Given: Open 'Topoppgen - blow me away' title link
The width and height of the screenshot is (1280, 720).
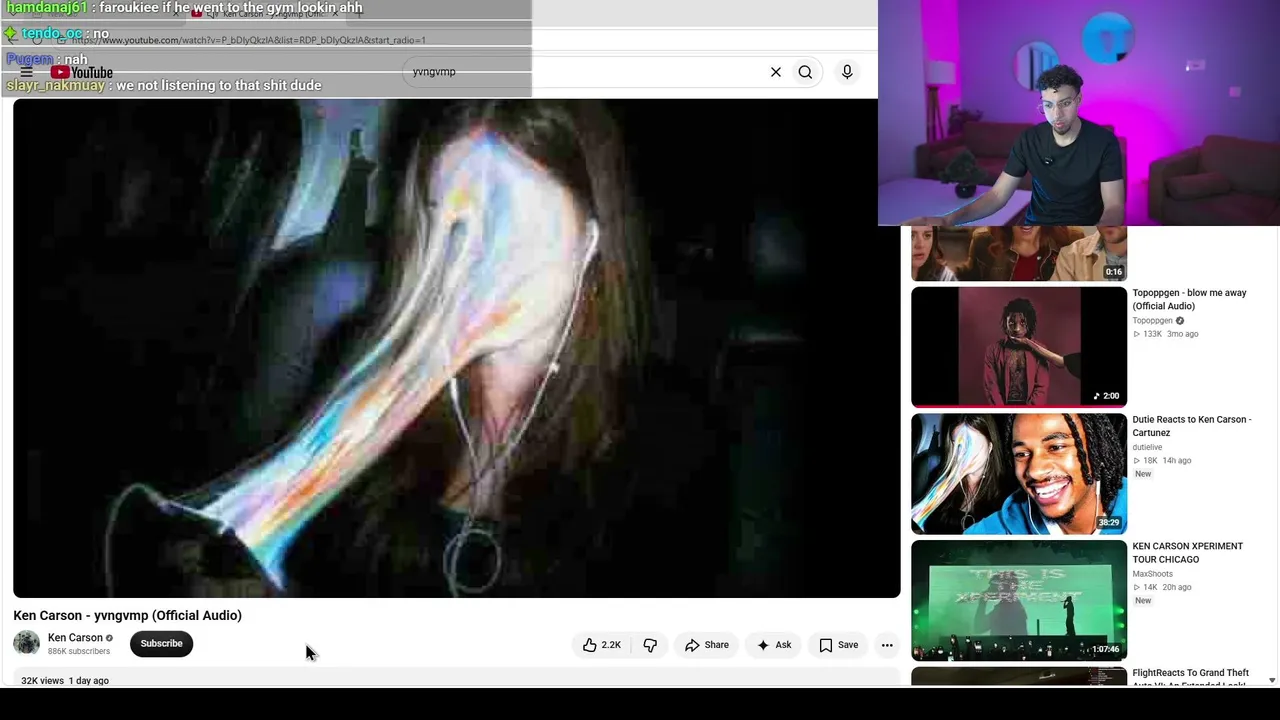Looking at the screenshot, I should (x=1189, y=299).
